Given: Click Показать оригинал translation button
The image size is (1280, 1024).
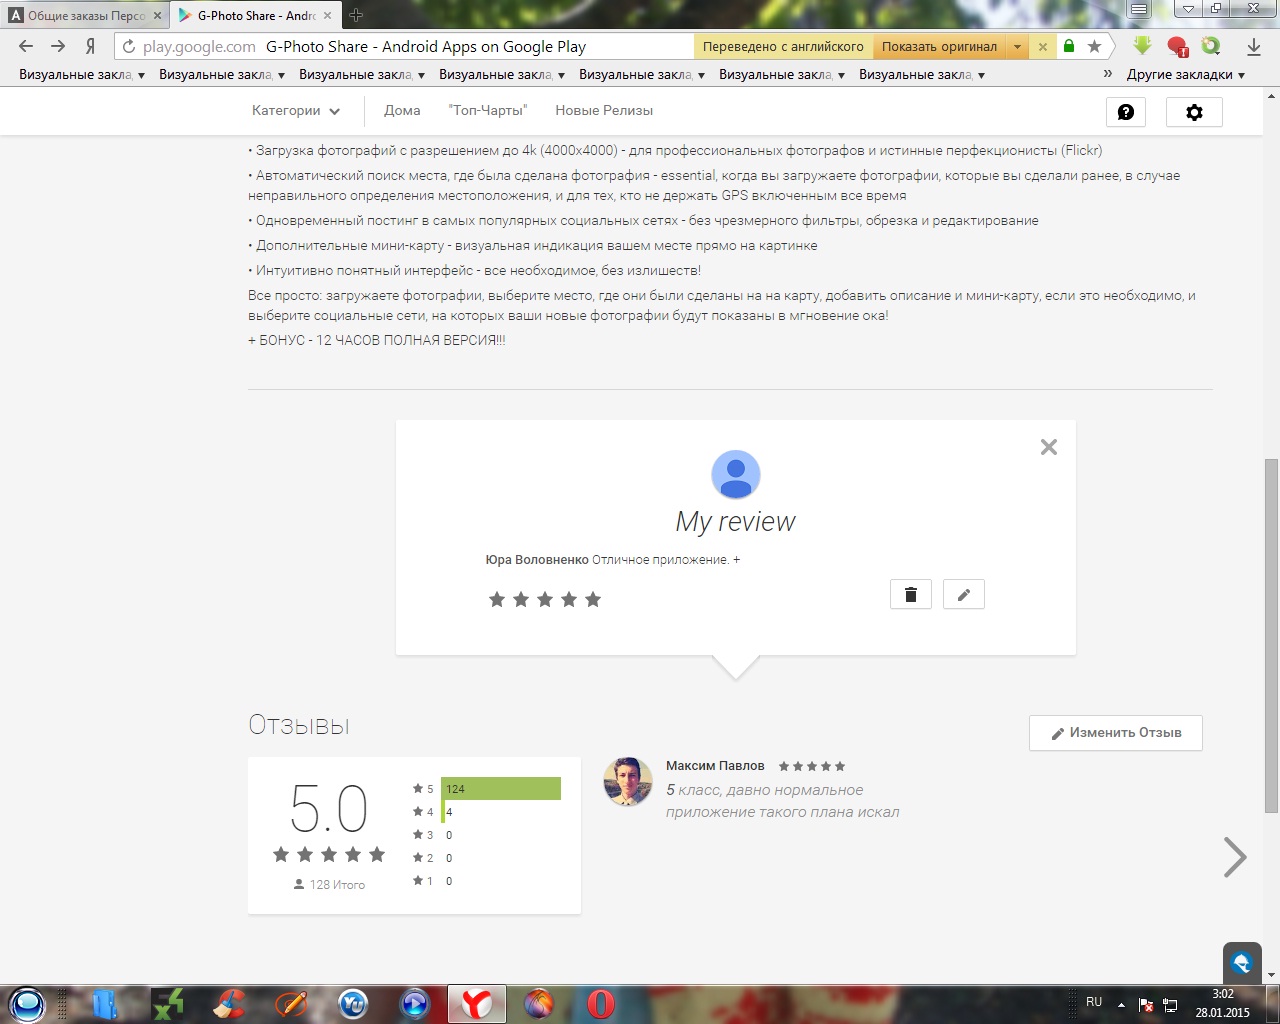Looking at the screenshot, I should [x=939, y=47].
